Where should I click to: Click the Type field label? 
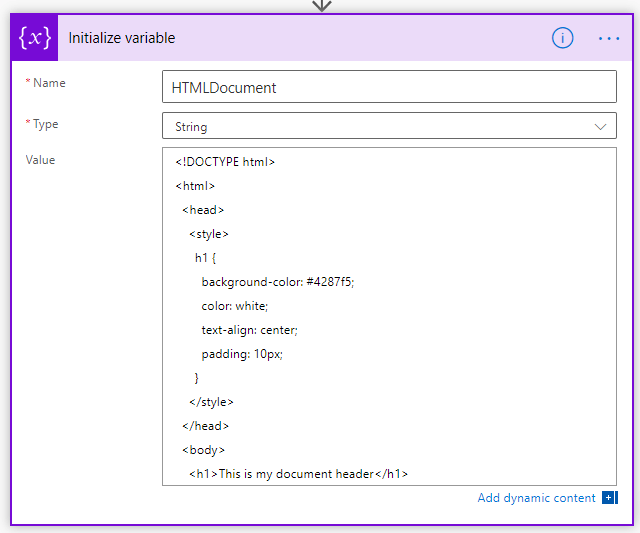pyautogui.click(x=45, y=124)
